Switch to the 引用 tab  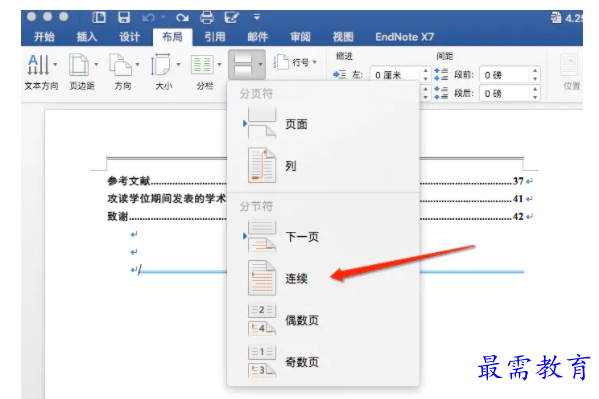(215, 37)
